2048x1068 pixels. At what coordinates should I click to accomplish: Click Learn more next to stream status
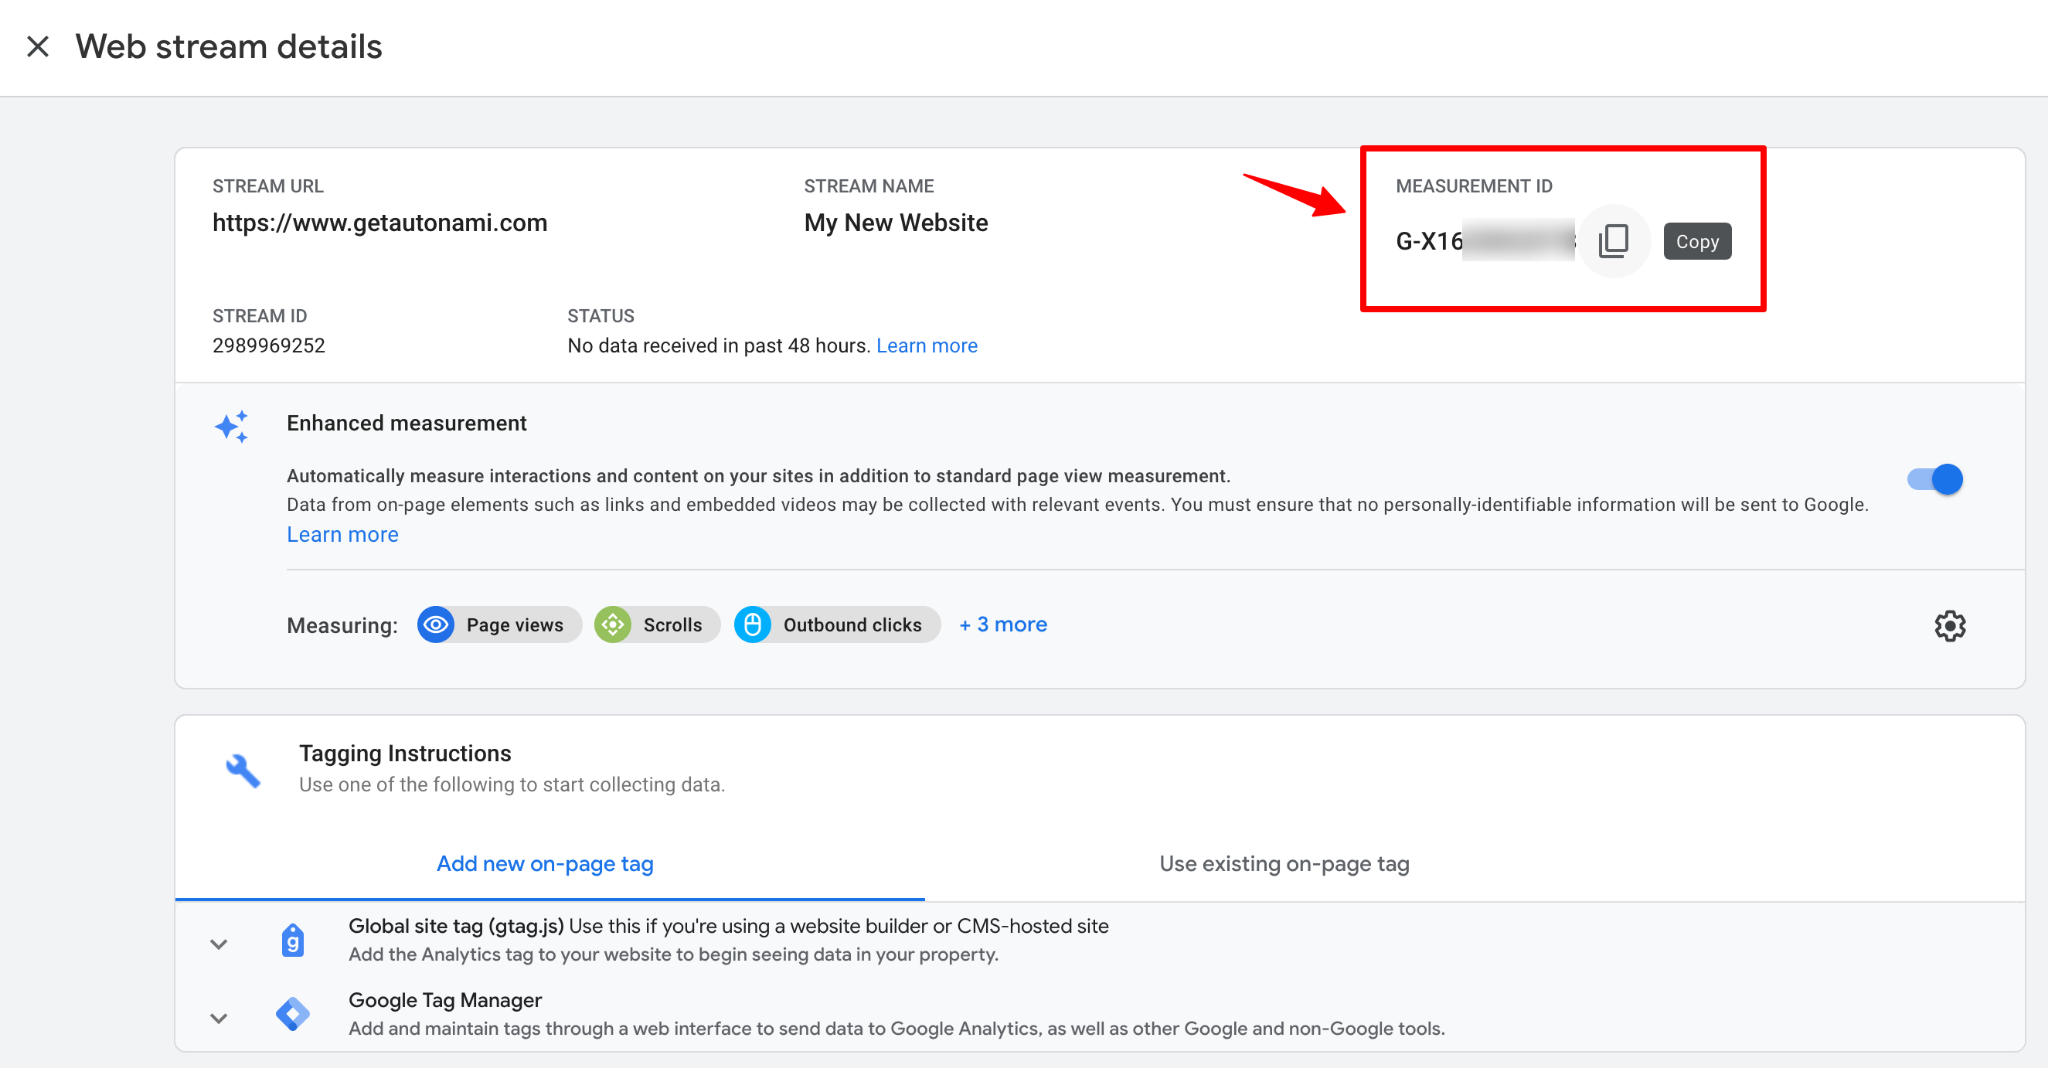(927, 345)
